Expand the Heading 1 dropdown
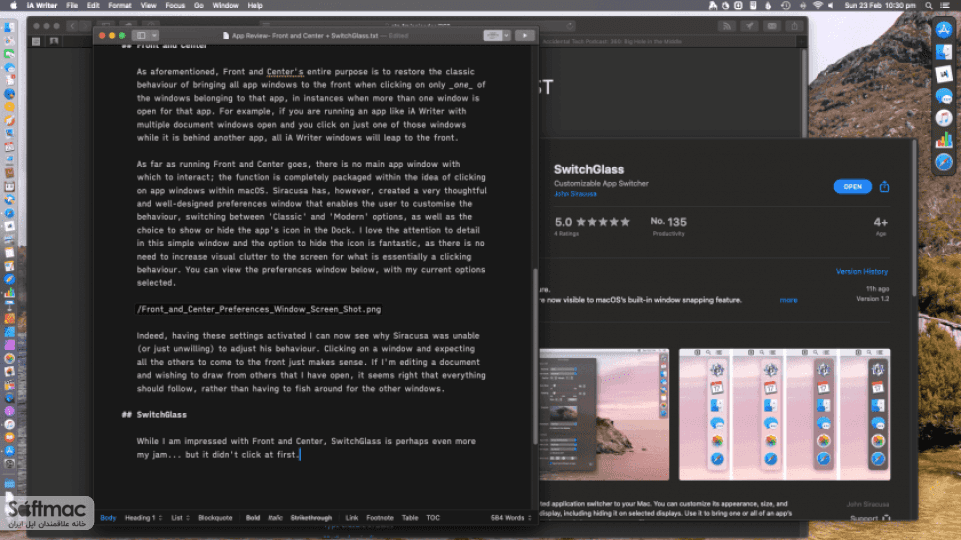This screenshot has height=540, width=961. point(143,518)
